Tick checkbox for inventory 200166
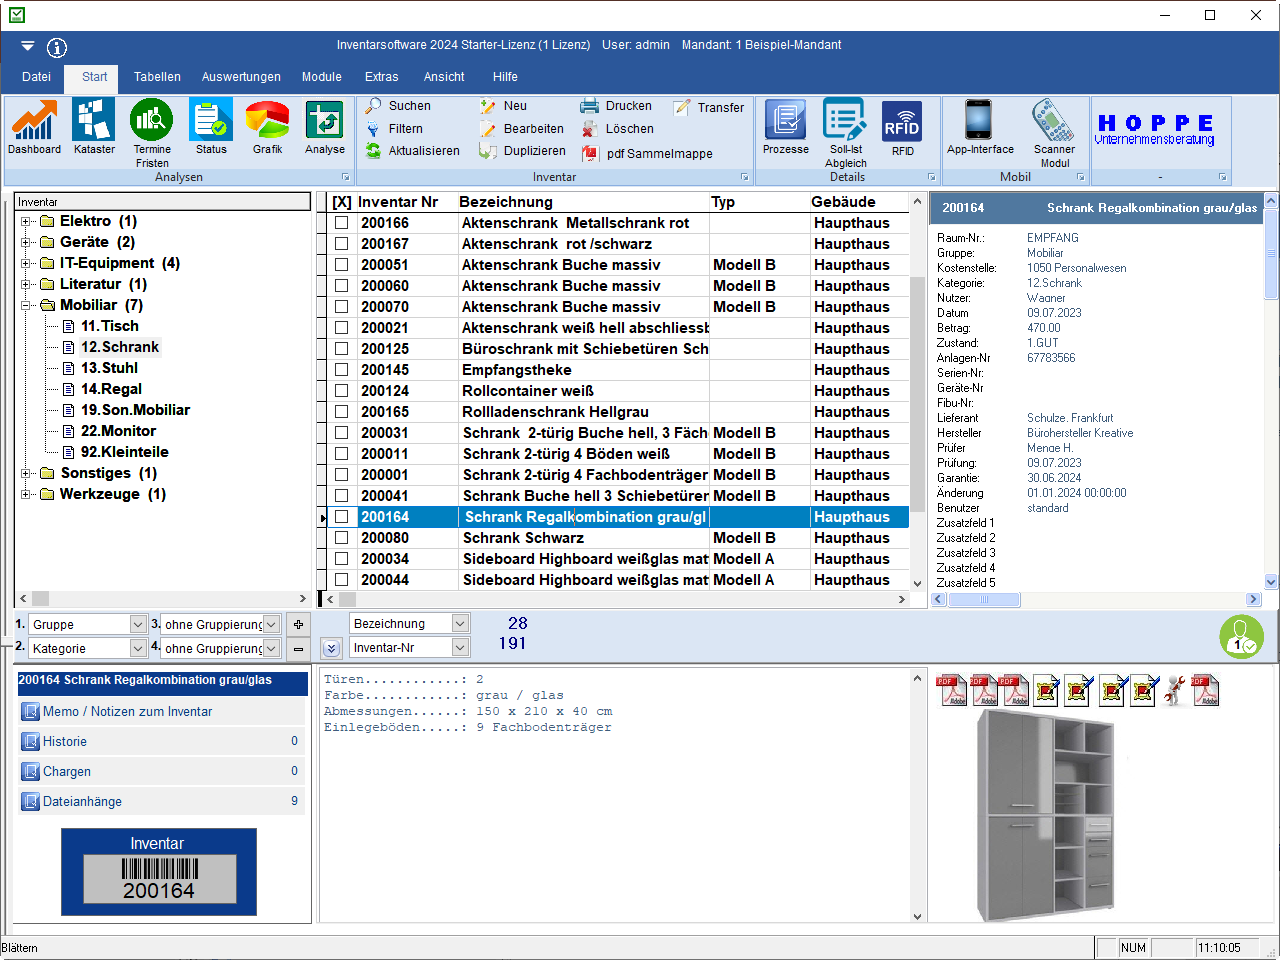 point(341,223)
